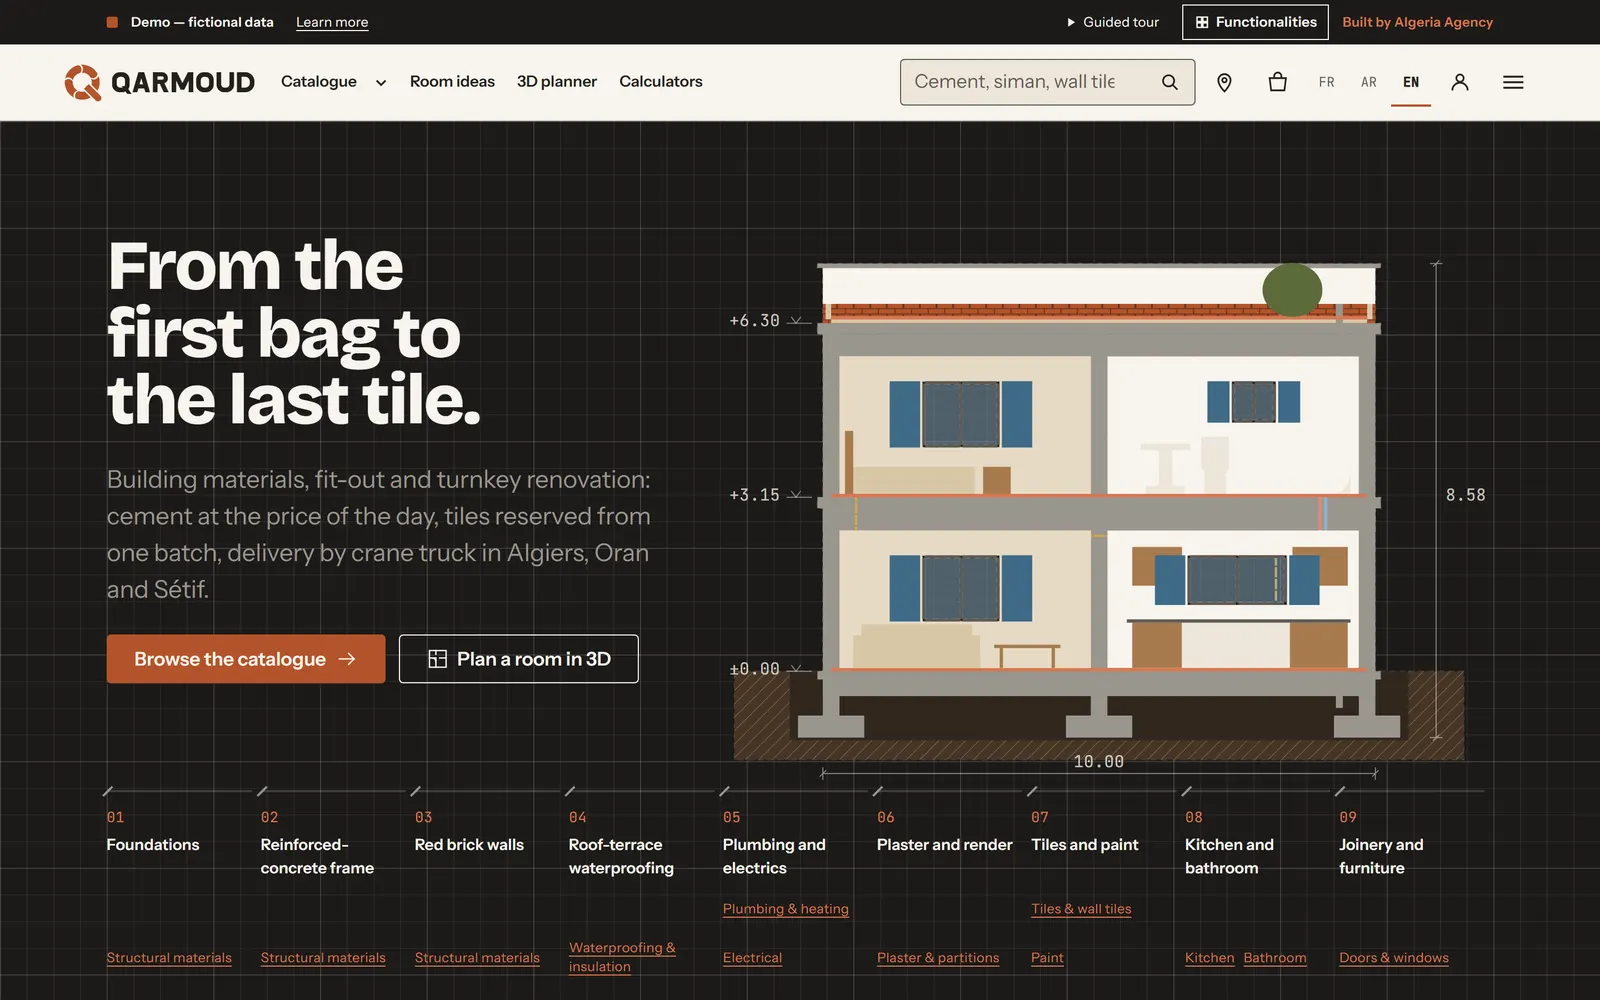
Task: Open the Doors & windows link
Action: [1394, 958]
